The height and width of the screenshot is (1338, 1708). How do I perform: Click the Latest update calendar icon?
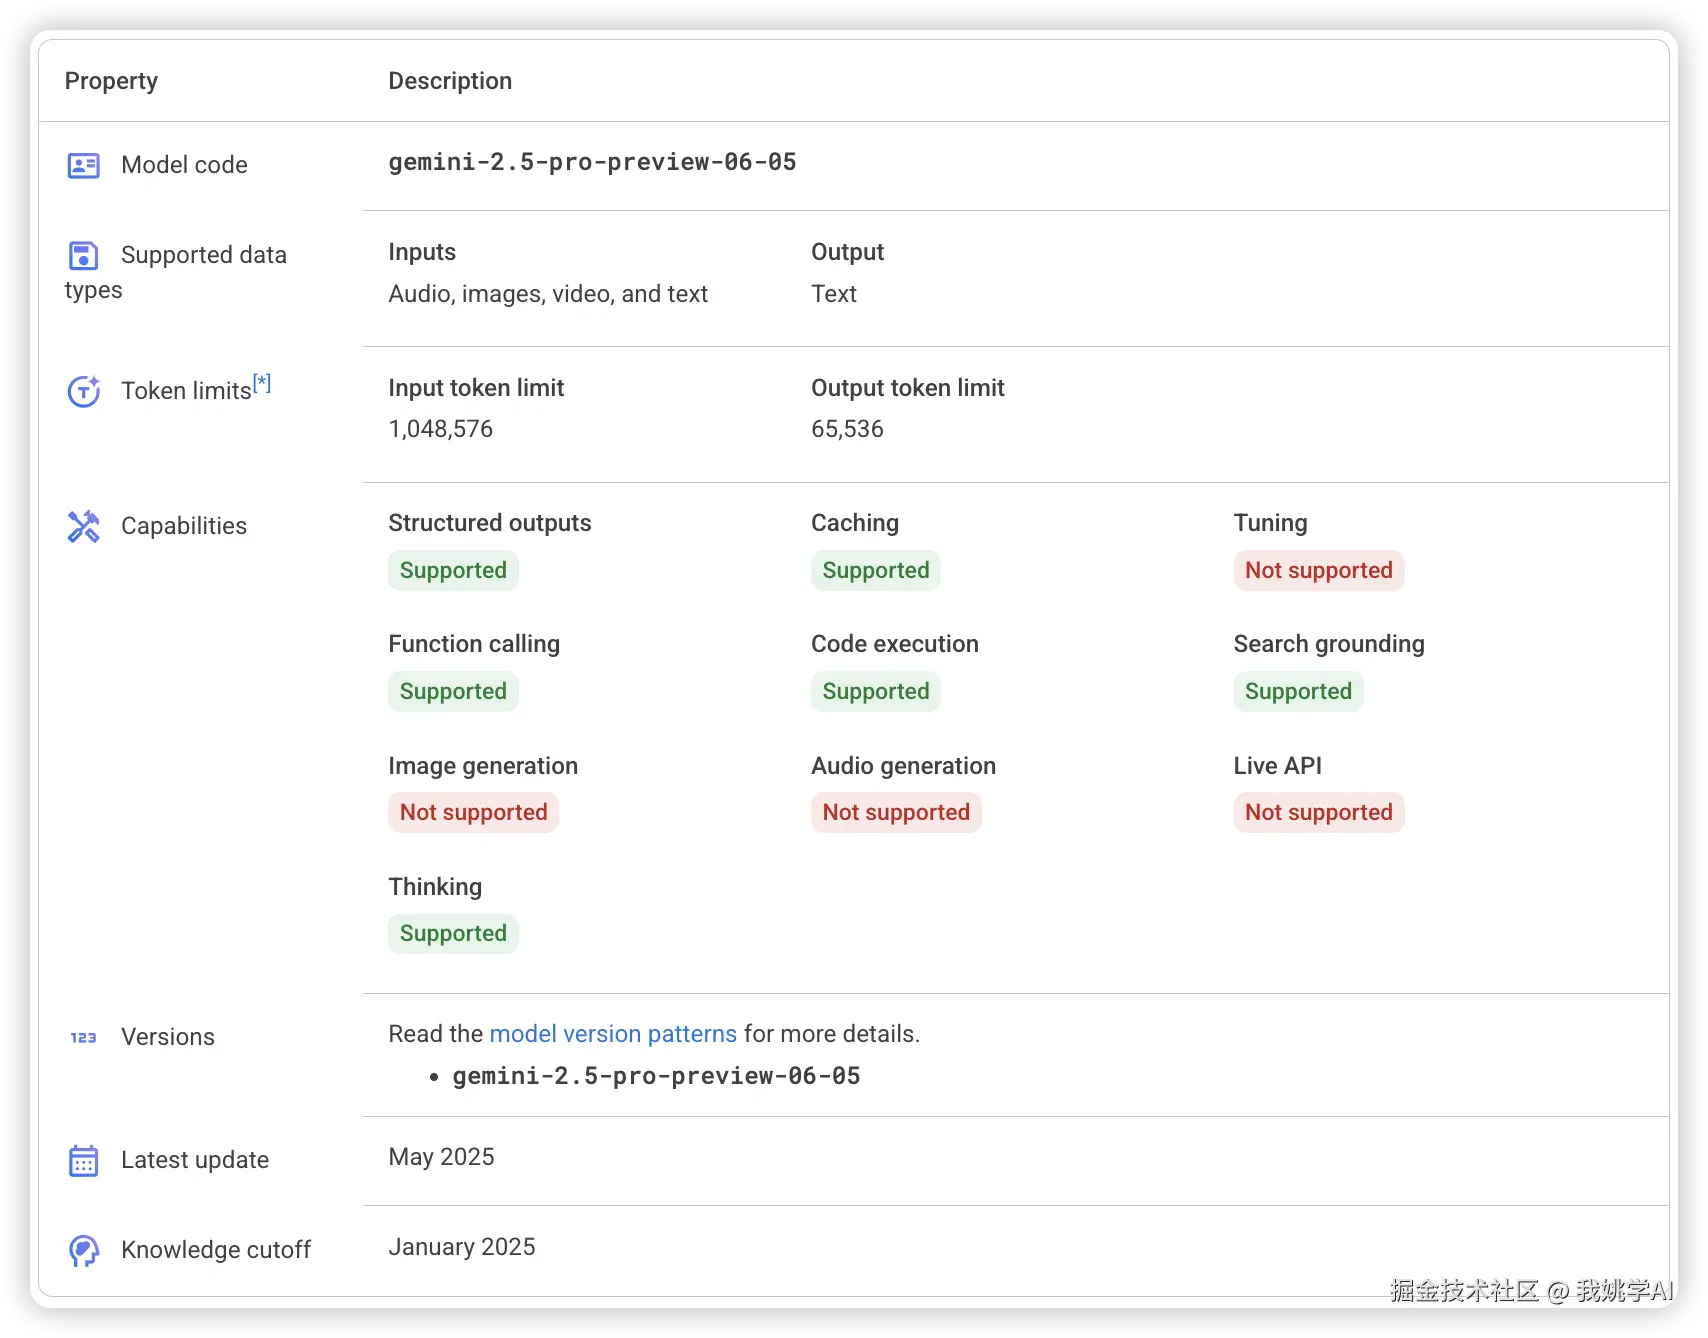point(84,1161)
